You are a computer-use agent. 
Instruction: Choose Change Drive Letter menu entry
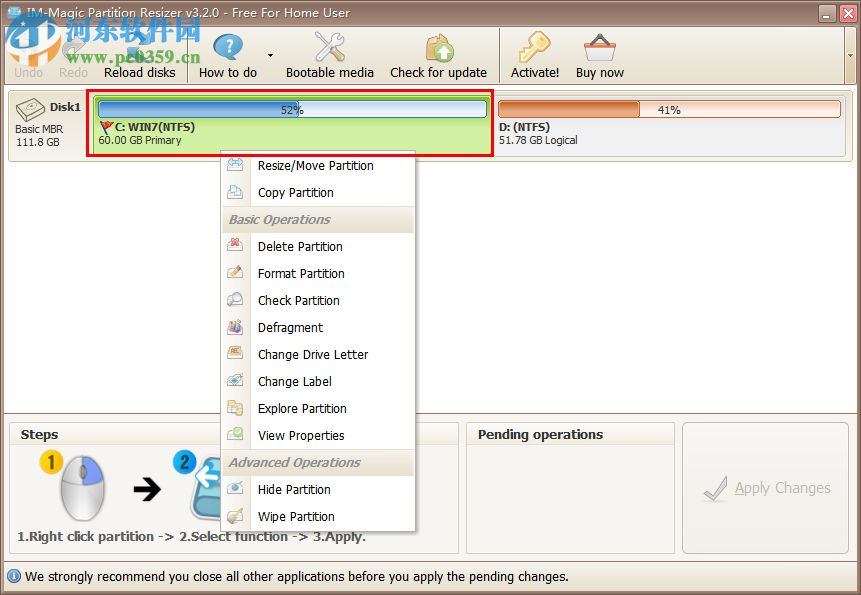tap(318, 354)
